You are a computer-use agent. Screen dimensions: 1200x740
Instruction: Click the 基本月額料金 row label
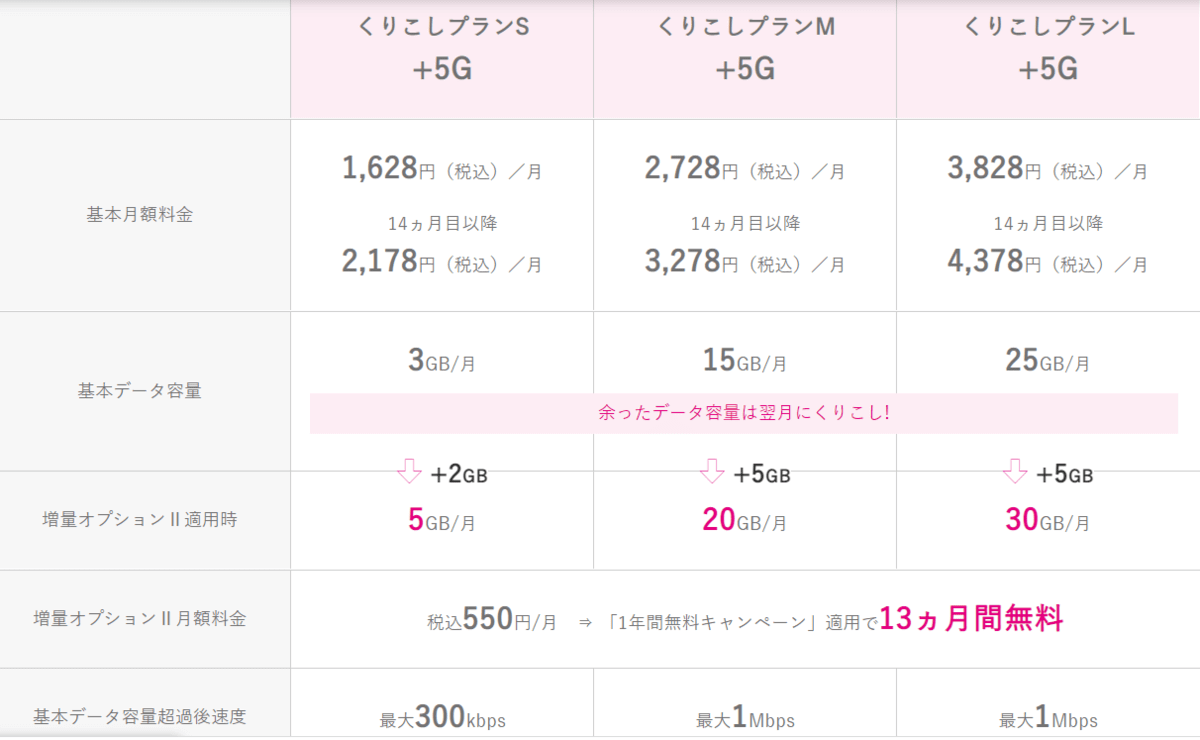pos(139,214)
